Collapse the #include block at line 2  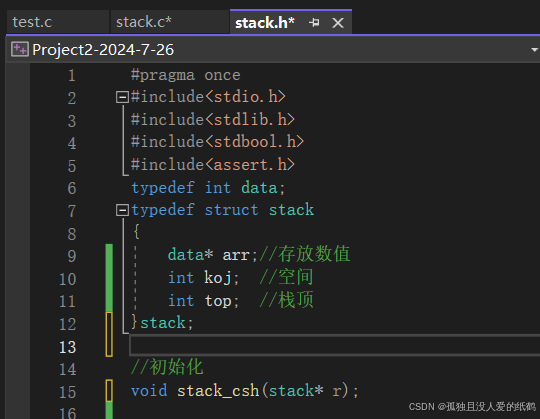pyautogui.click(x=122, y=97)
